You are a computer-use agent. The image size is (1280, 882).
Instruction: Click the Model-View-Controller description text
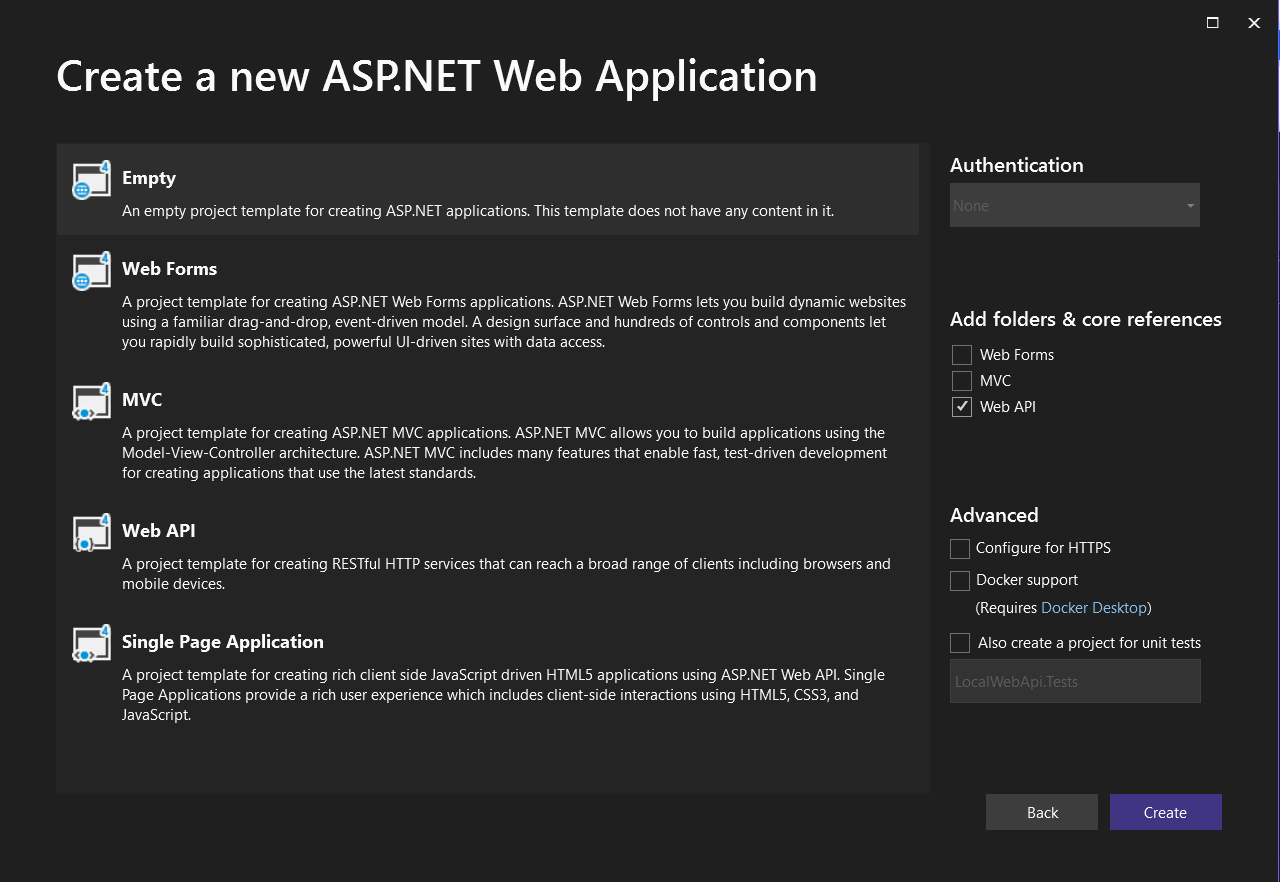505,453
